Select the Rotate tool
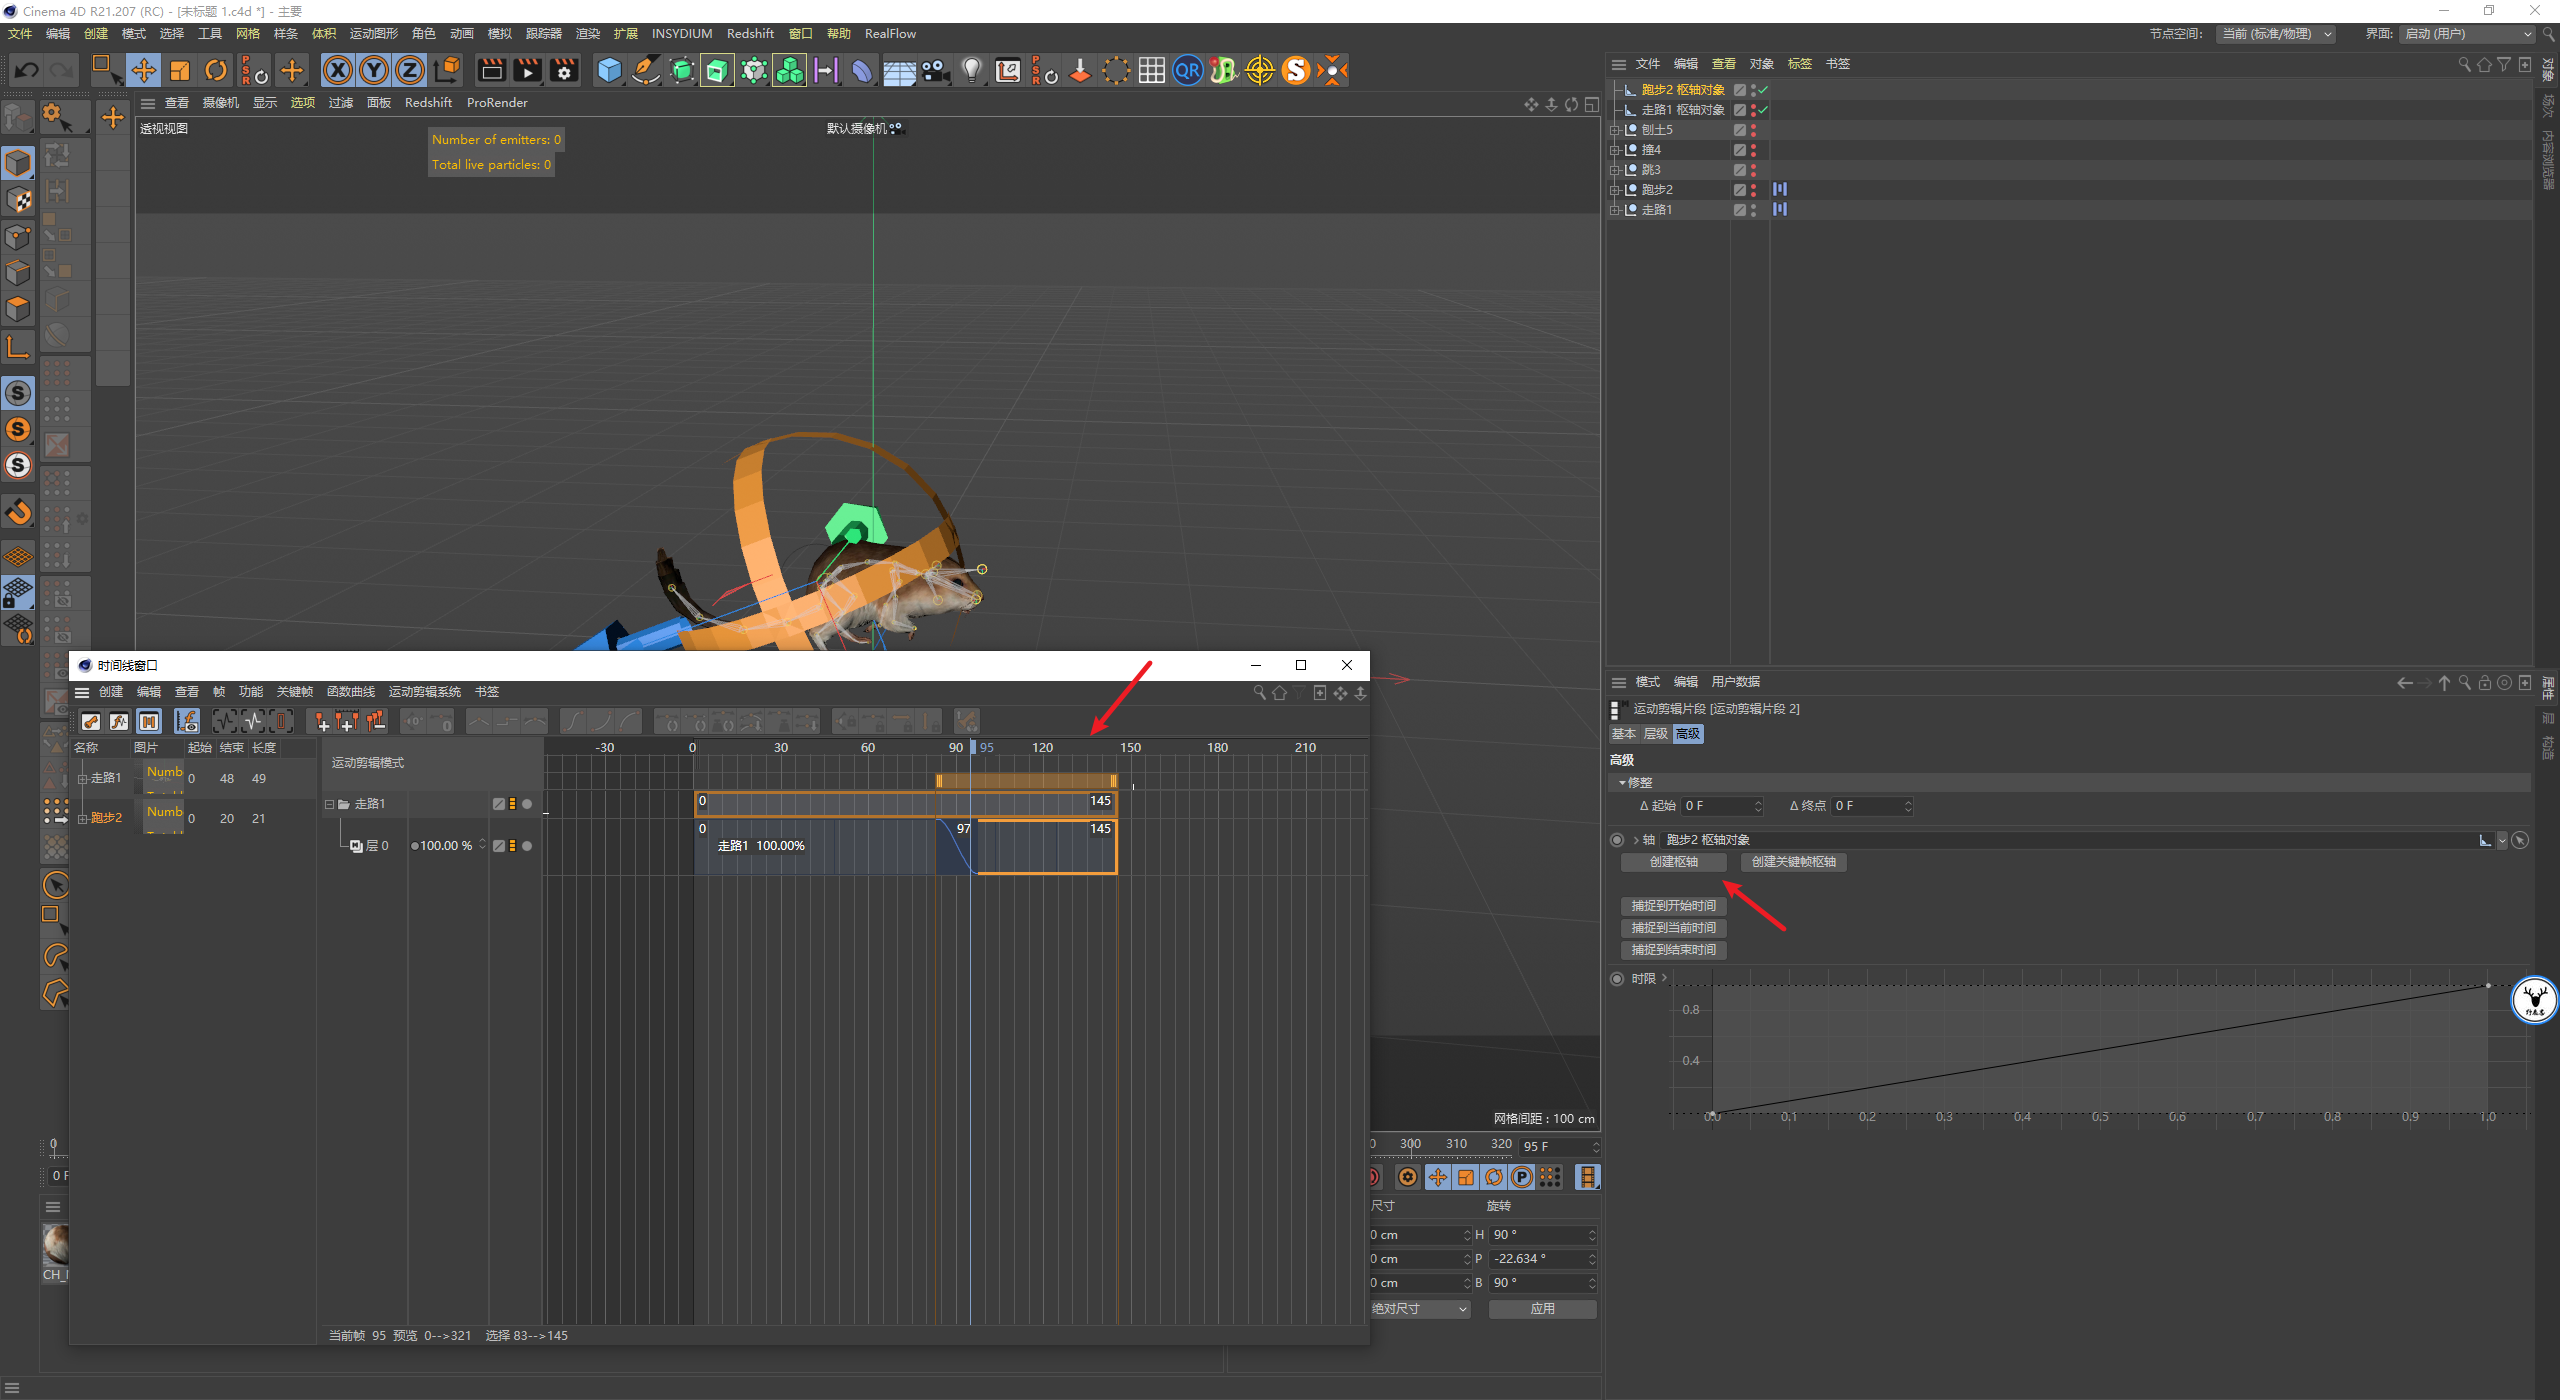The width and height of the screenshot is (2560, 1400). pos(216,70)
